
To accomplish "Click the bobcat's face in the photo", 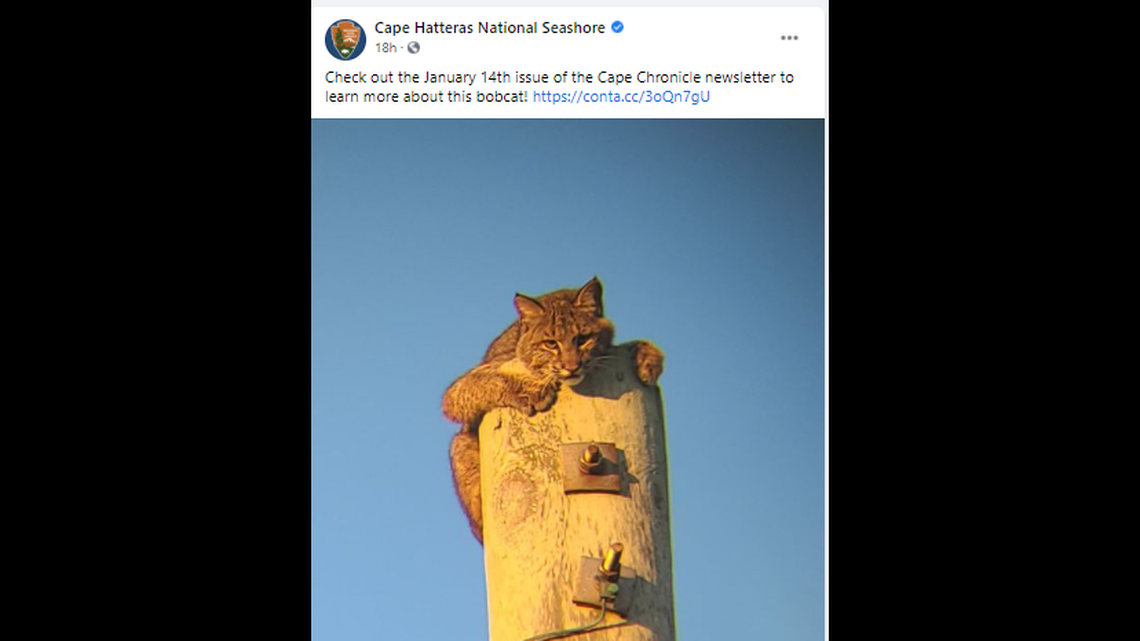I will pos(556,352).
